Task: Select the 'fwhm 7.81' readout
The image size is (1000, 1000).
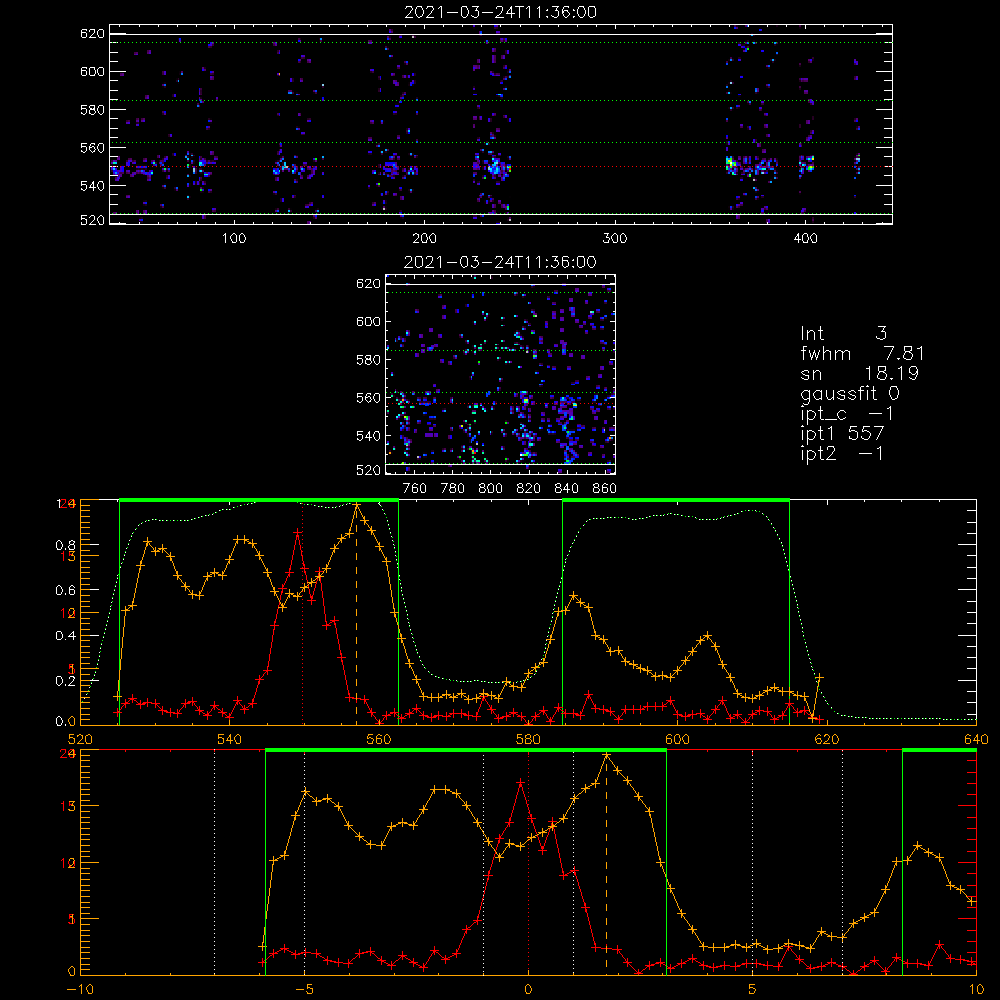Action: [x=862, y=353]
